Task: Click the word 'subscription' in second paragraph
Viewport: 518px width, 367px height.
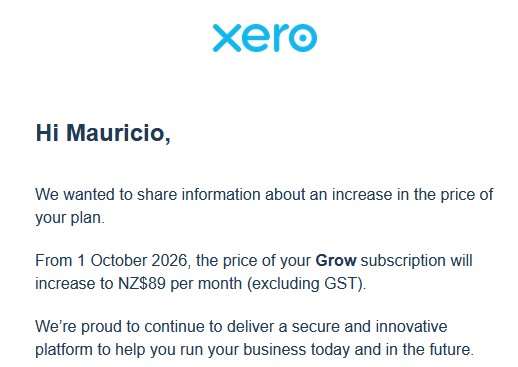Action: 403,261
